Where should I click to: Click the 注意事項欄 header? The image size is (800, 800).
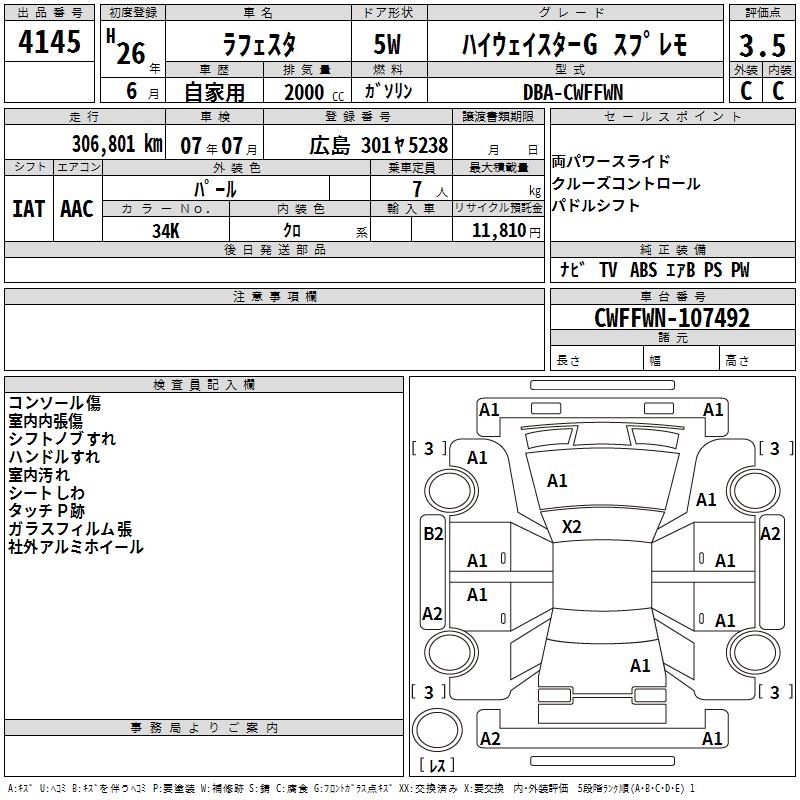(x=274, y=296)
